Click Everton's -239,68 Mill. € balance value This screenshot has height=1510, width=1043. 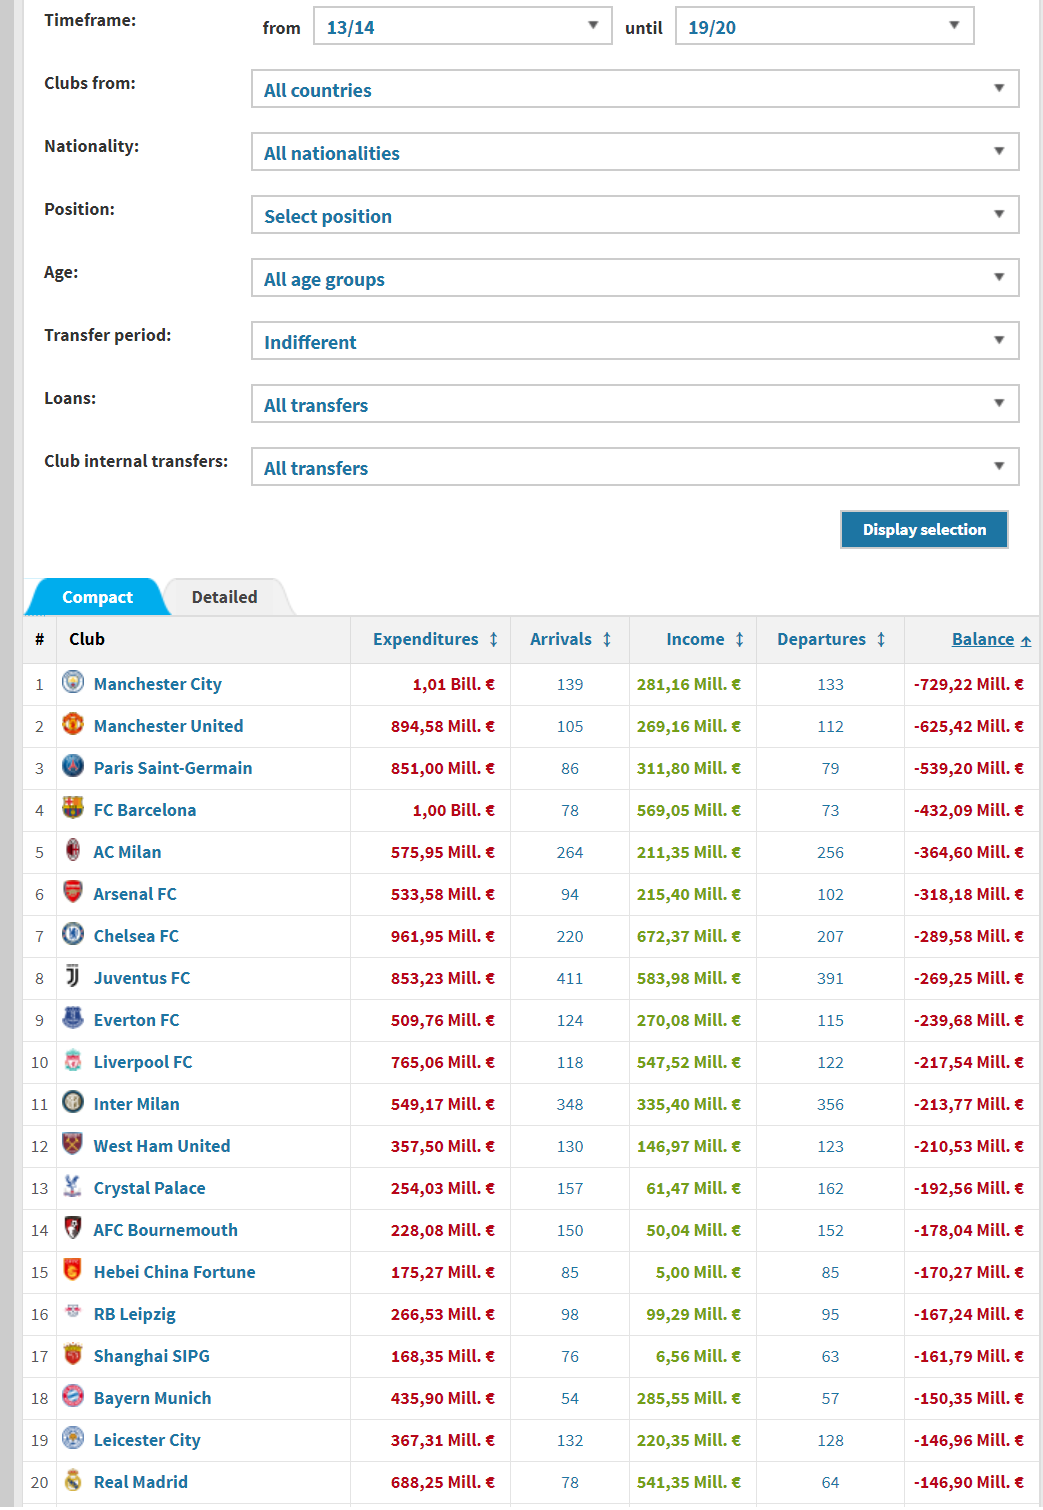pos(969,1020)
